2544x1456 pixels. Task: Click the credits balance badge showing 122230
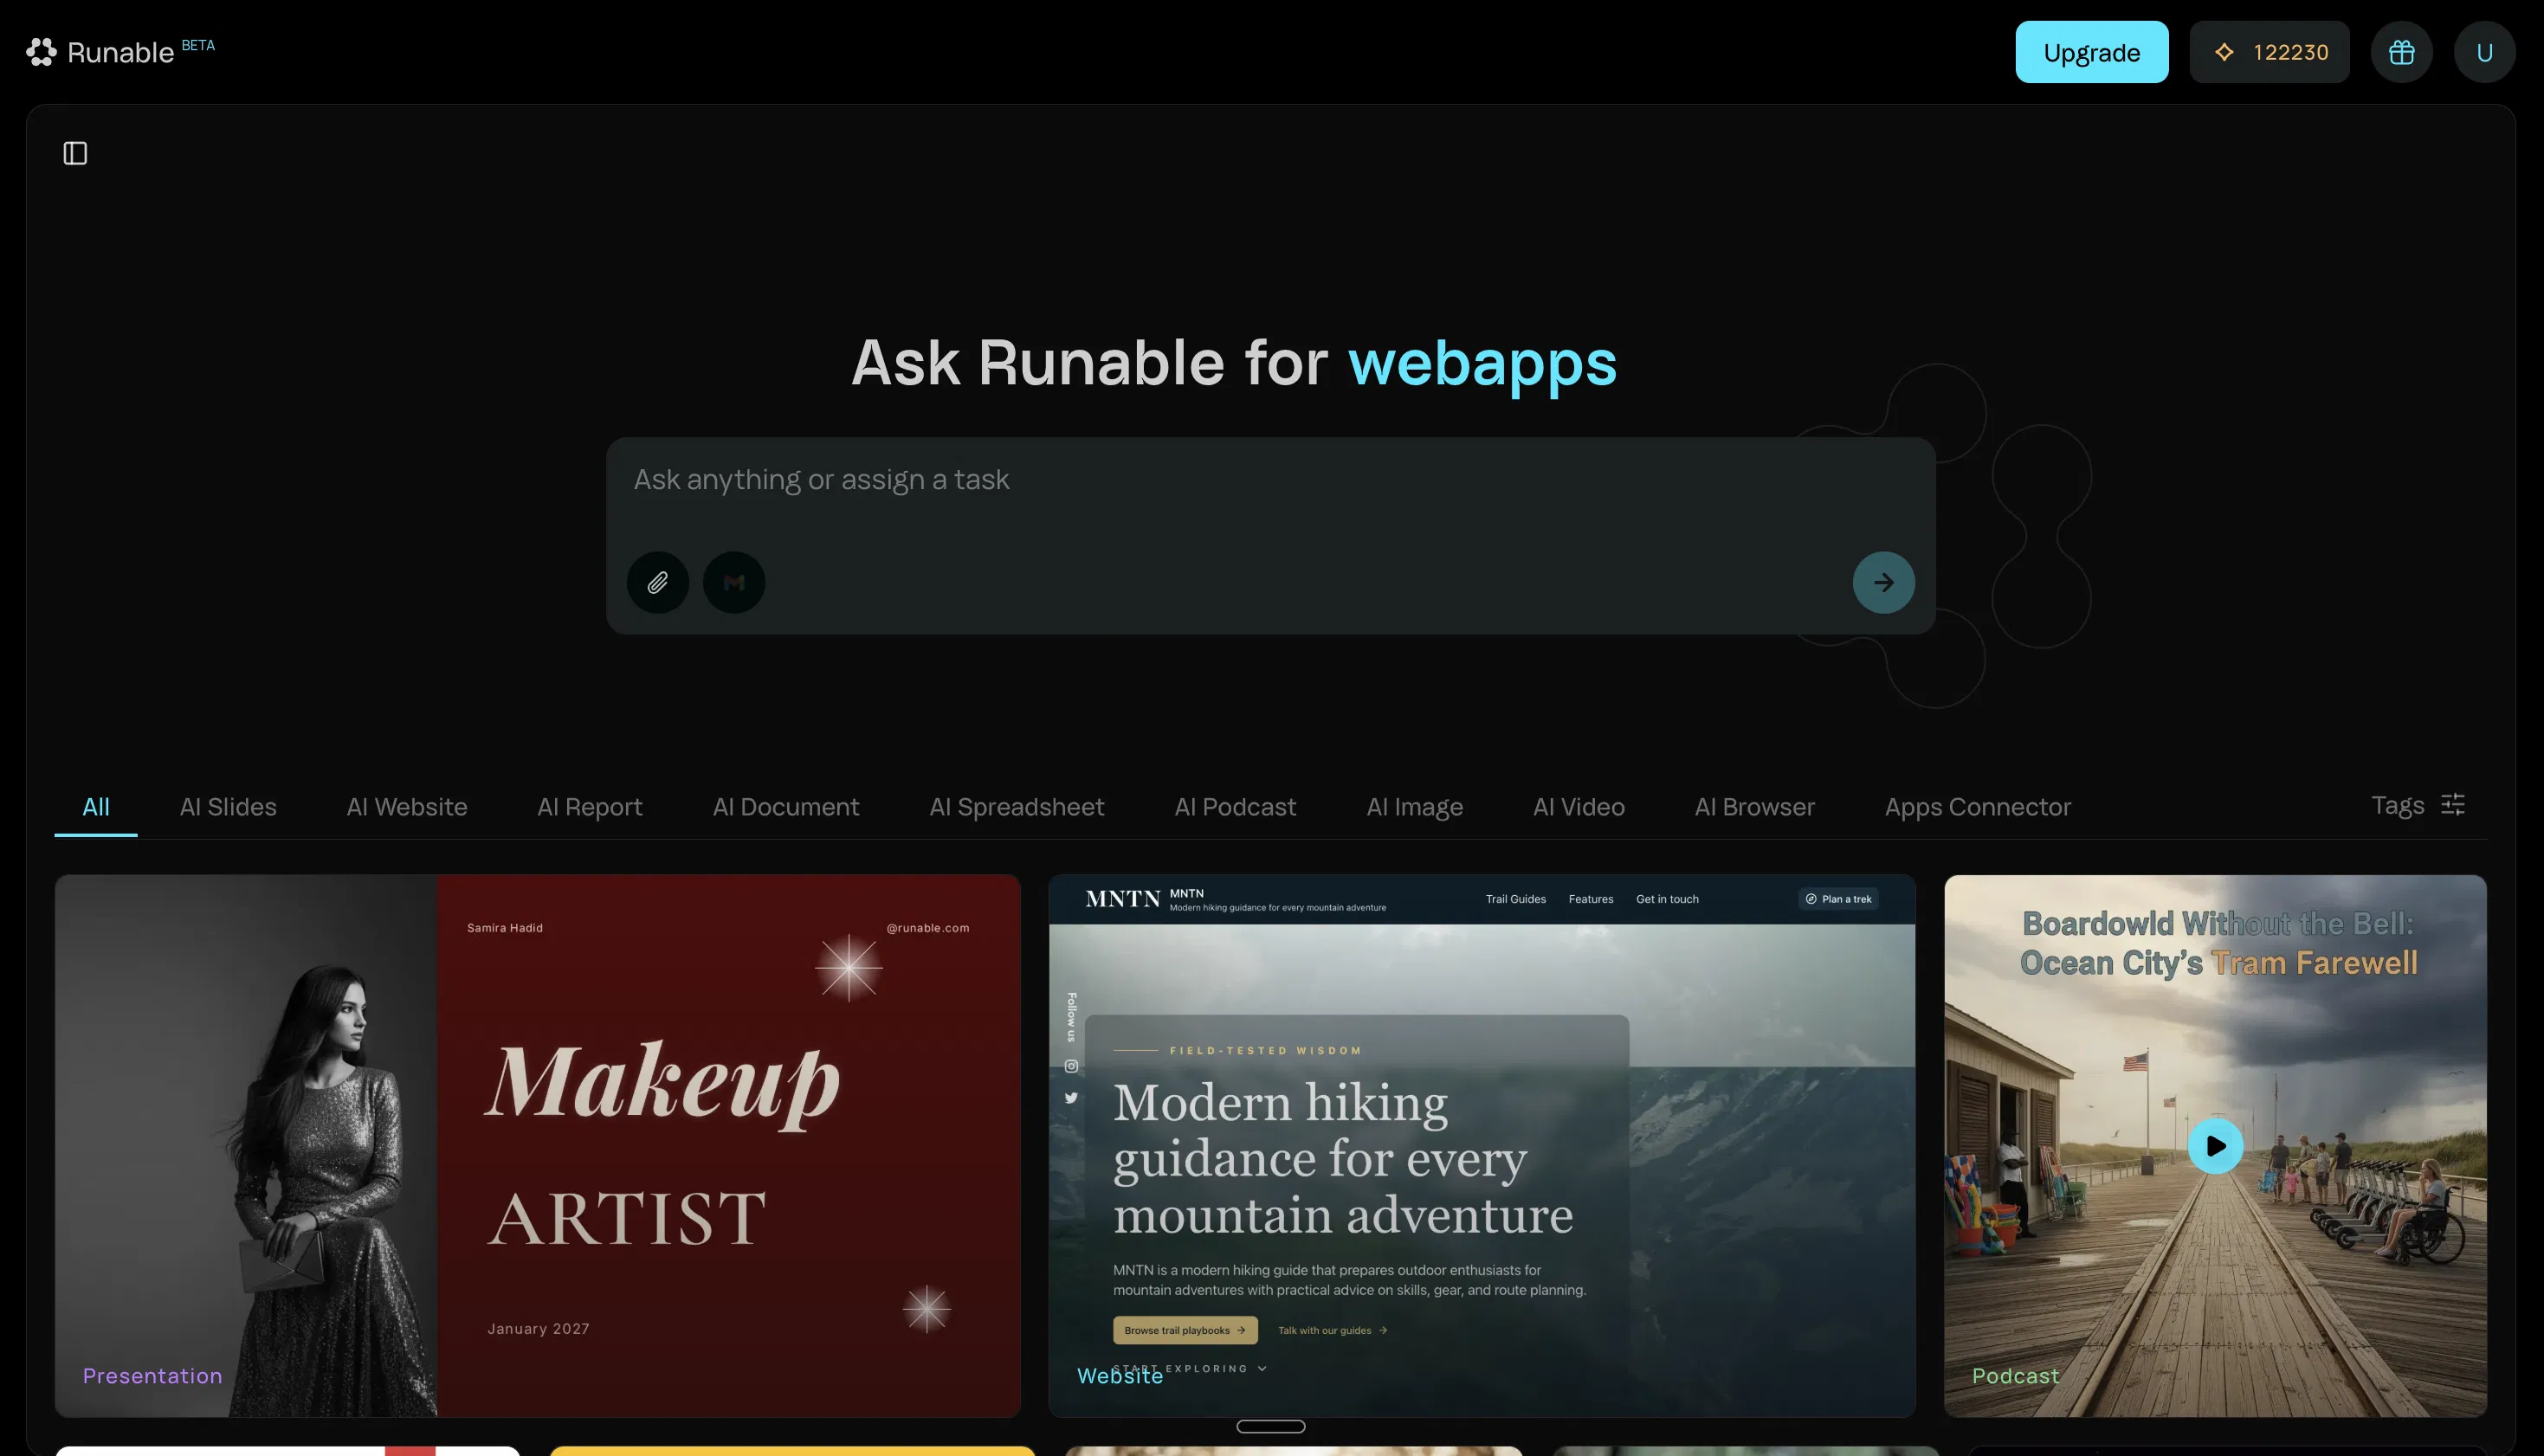click(x=2269, y=52)
